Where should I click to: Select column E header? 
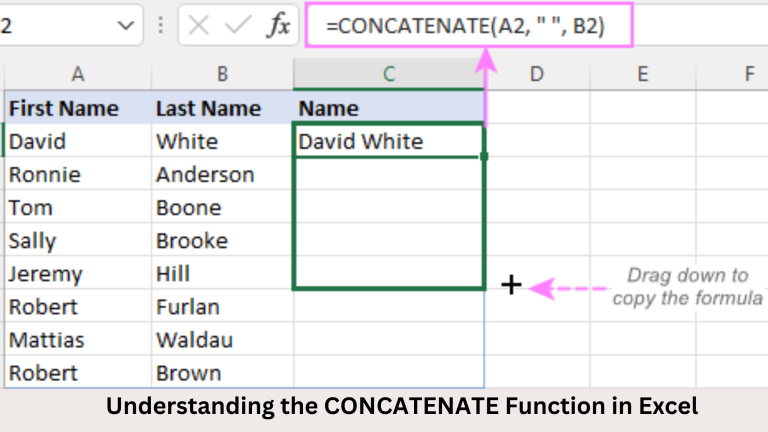coord(642,73)
